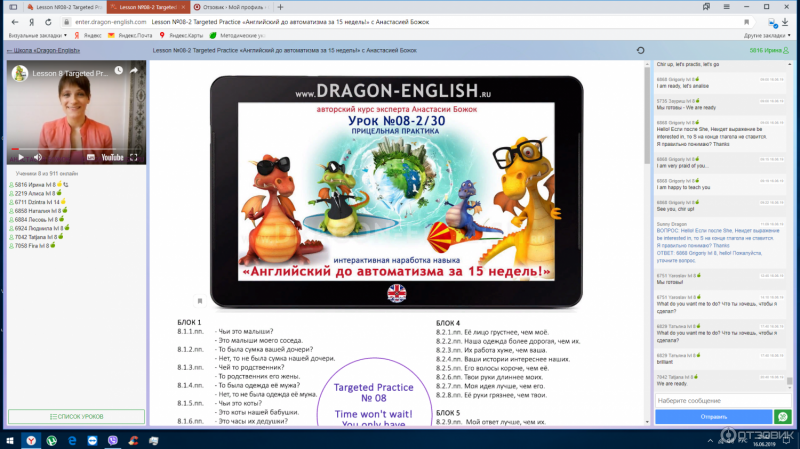Open browser downloads arrow icon
Screen dimensions: 800x449
pos(785,22)
